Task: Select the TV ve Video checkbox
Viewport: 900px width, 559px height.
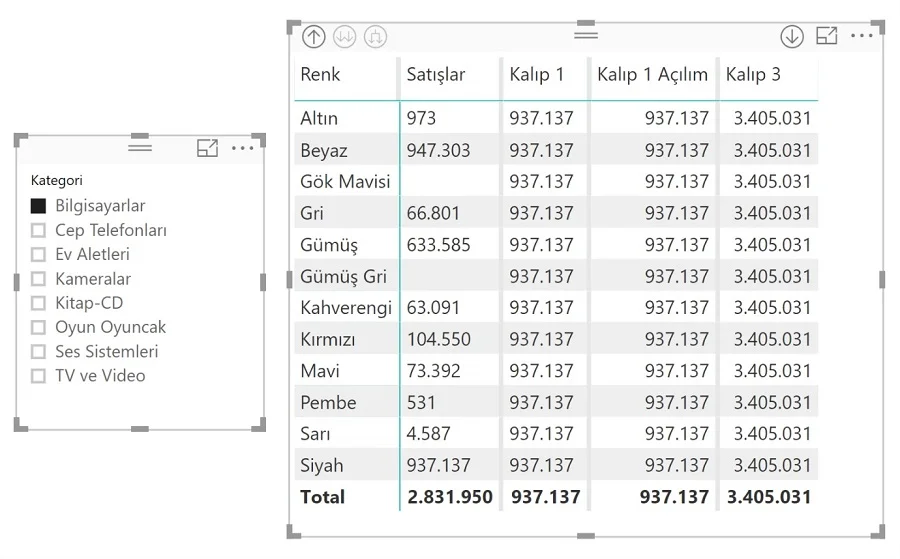Action: 39,376
